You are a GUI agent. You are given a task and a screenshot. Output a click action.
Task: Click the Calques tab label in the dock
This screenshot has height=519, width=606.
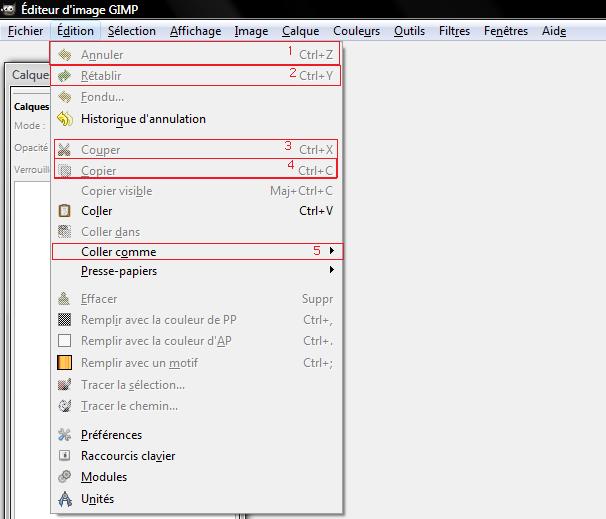click(31, 106)
